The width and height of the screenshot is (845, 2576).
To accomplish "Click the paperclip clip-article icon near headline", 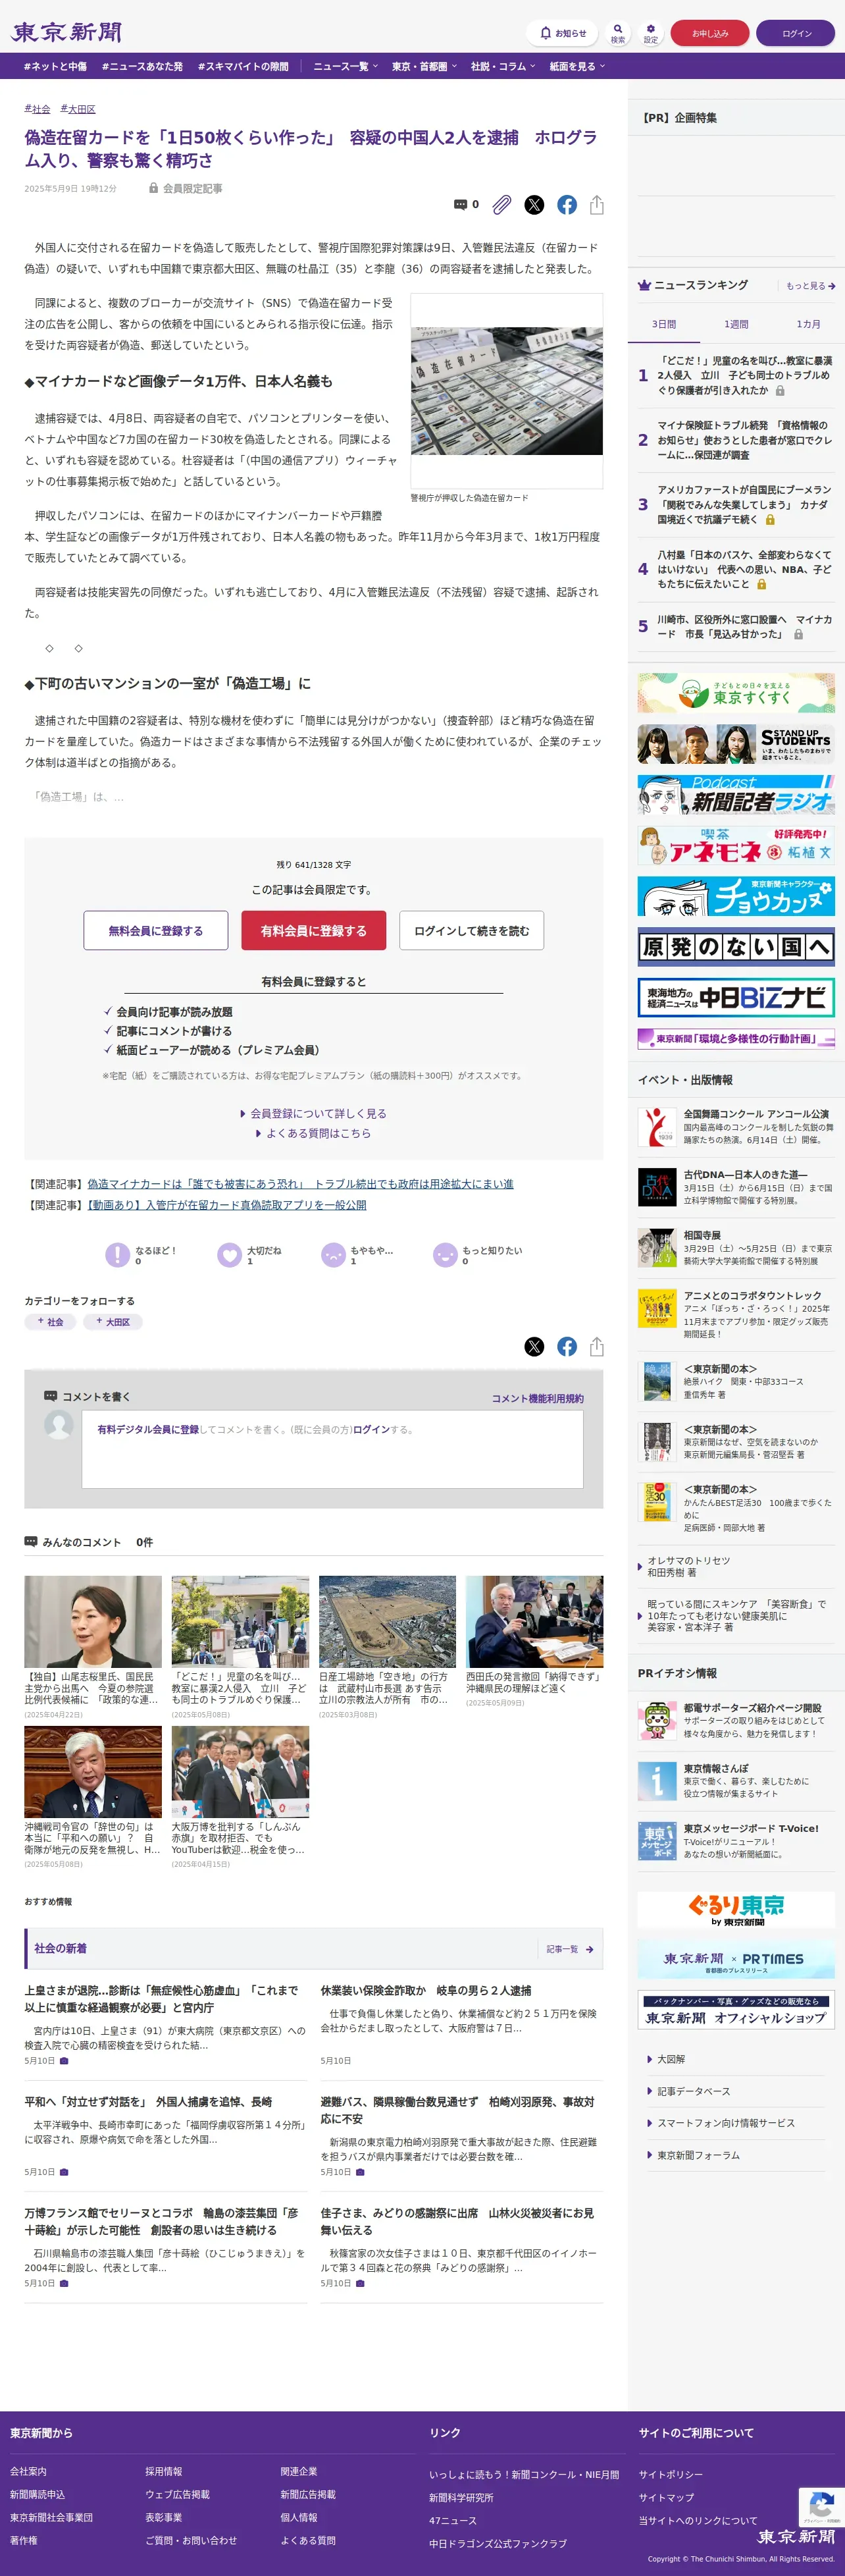I will 502,205.
